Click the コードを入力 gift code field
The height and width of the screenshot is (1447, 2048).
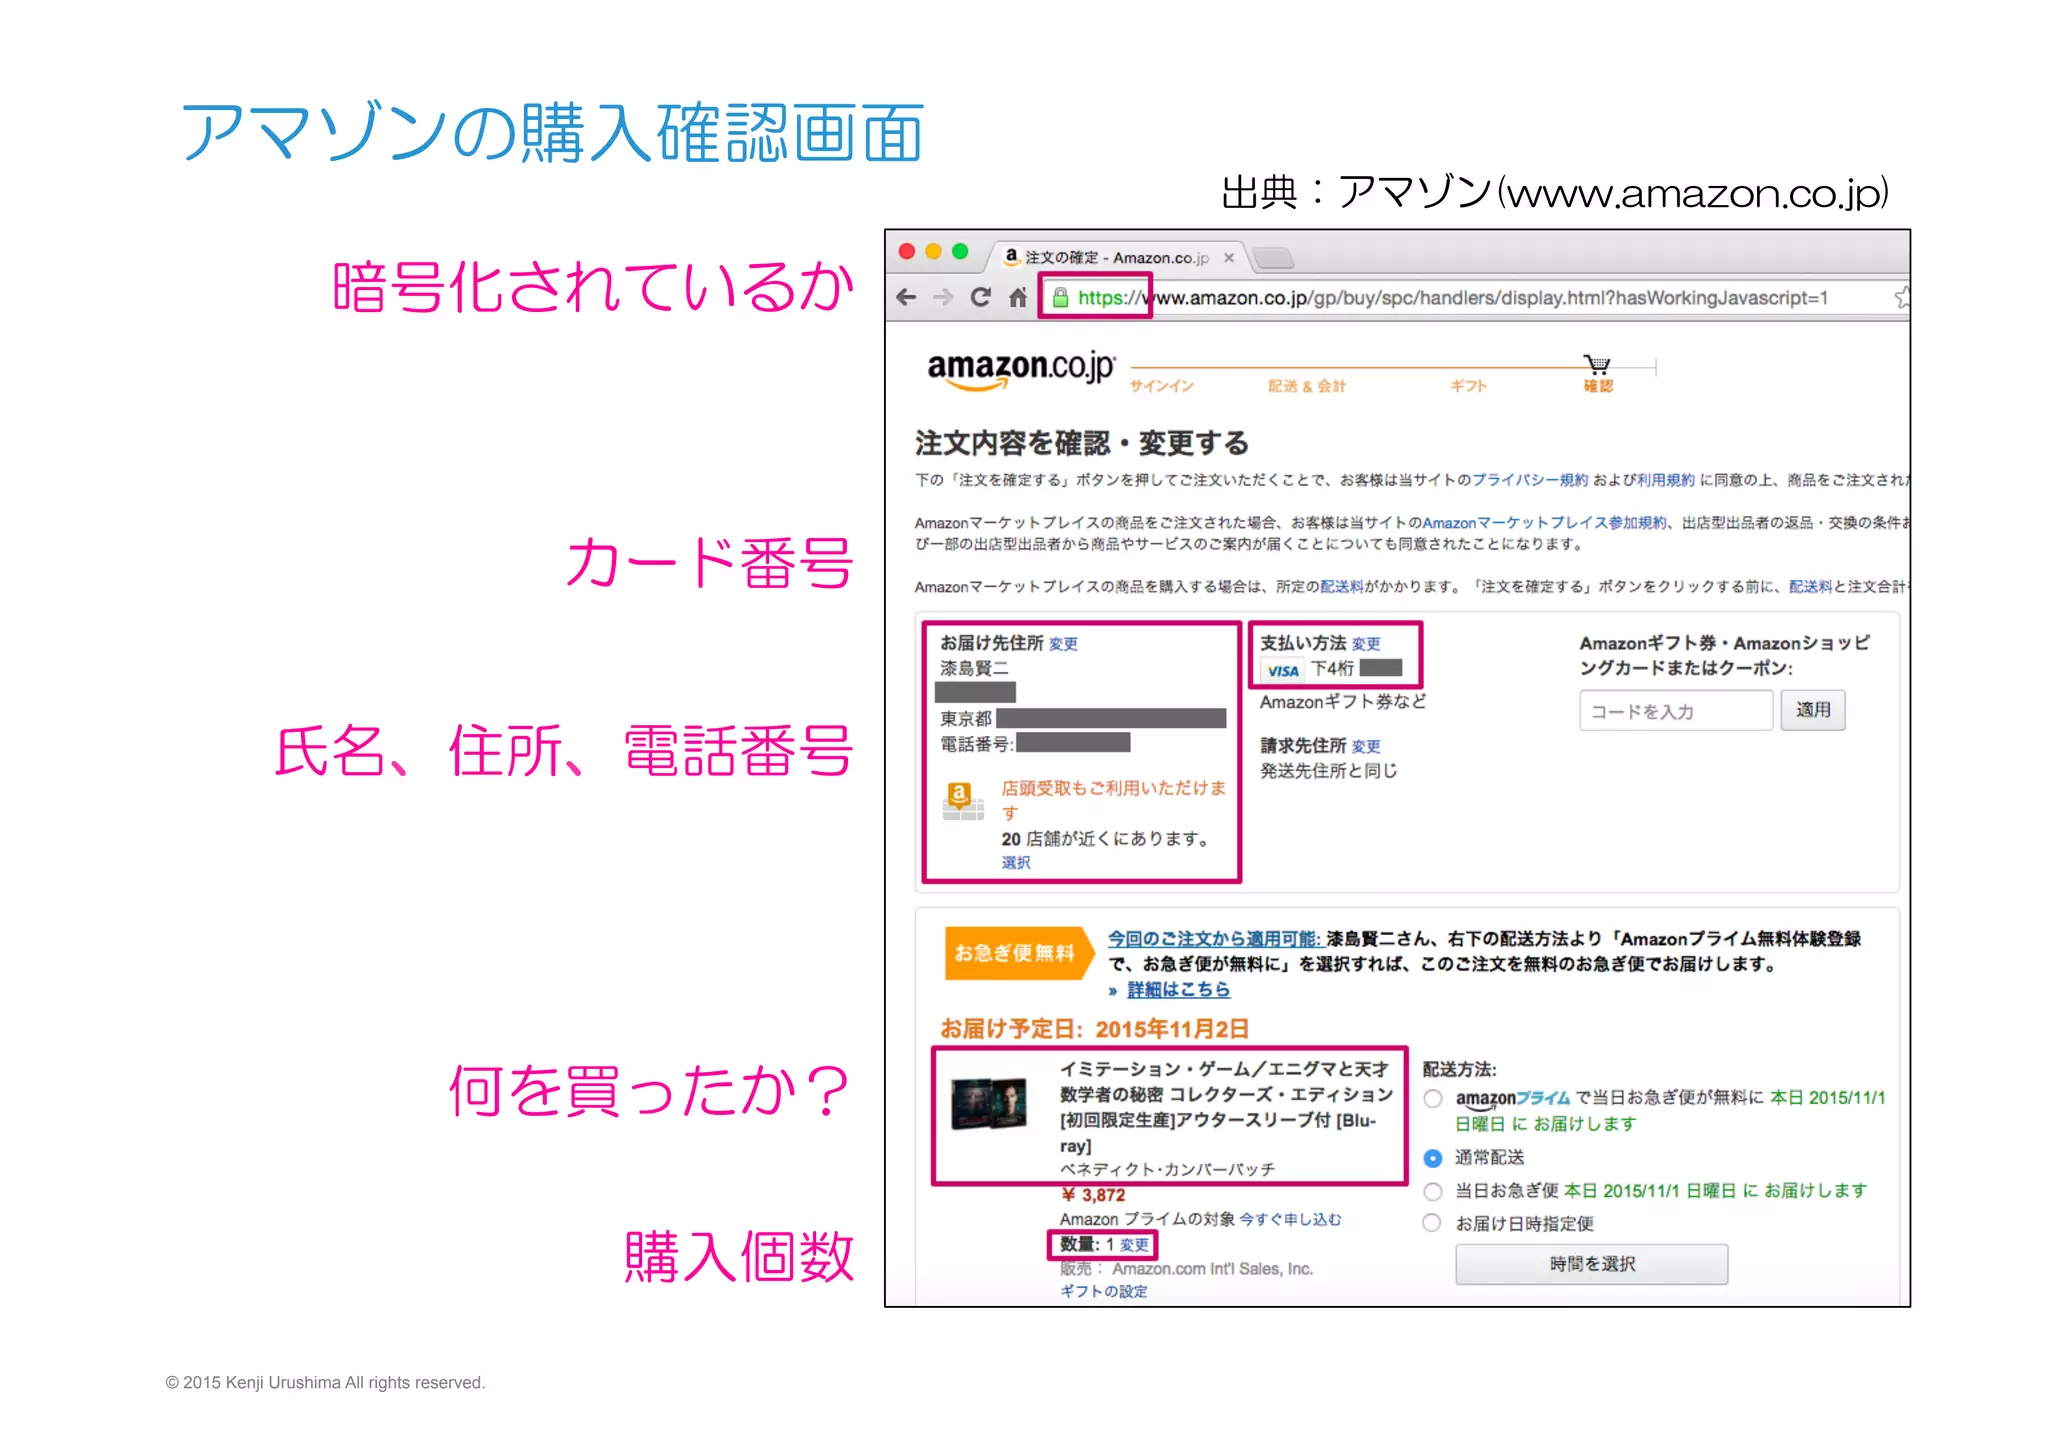coord(1676,711)
